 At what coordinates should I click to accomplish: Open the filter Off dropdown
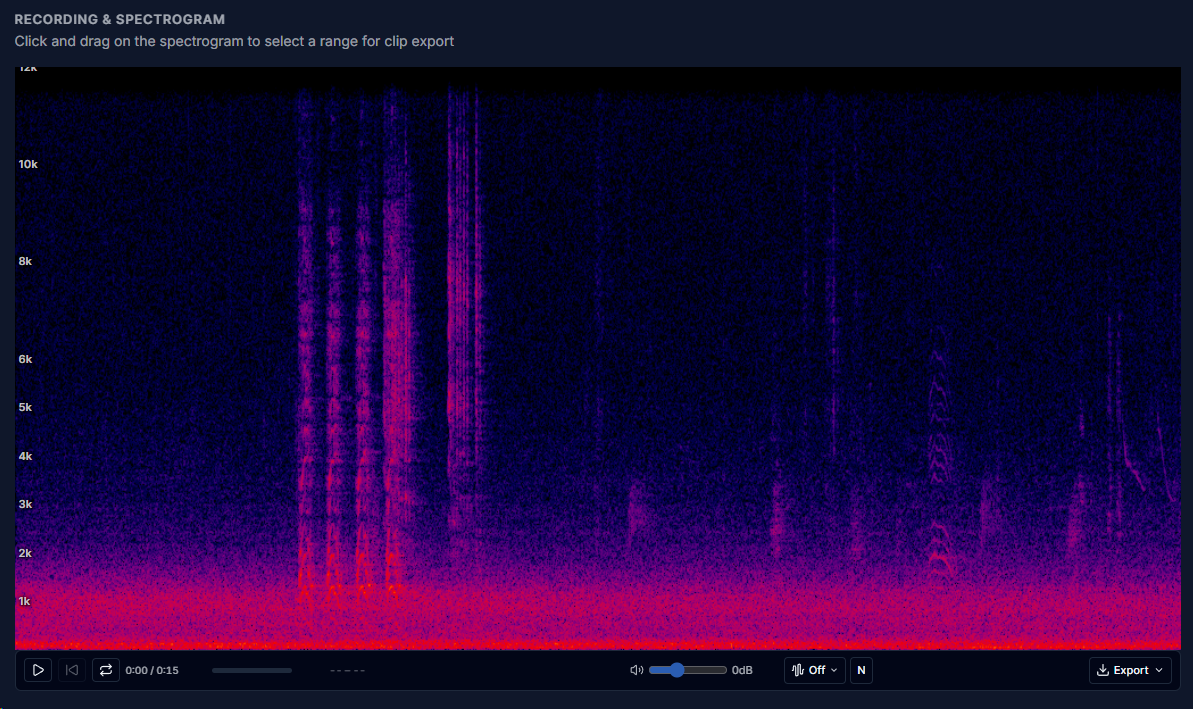point(815,670)
